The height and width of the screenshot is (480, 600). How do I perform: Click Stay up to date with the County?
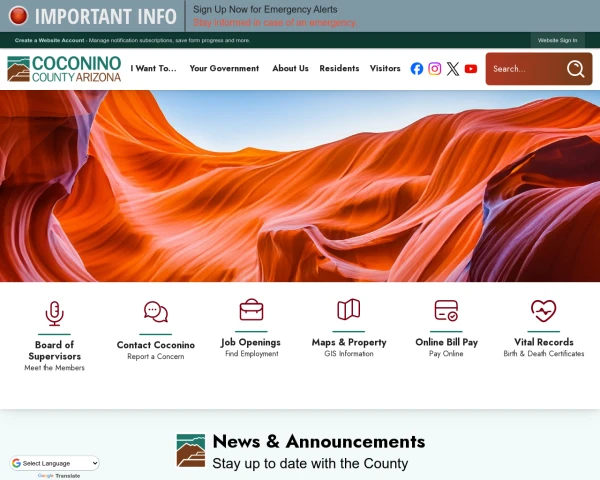[x=310, y=463]
